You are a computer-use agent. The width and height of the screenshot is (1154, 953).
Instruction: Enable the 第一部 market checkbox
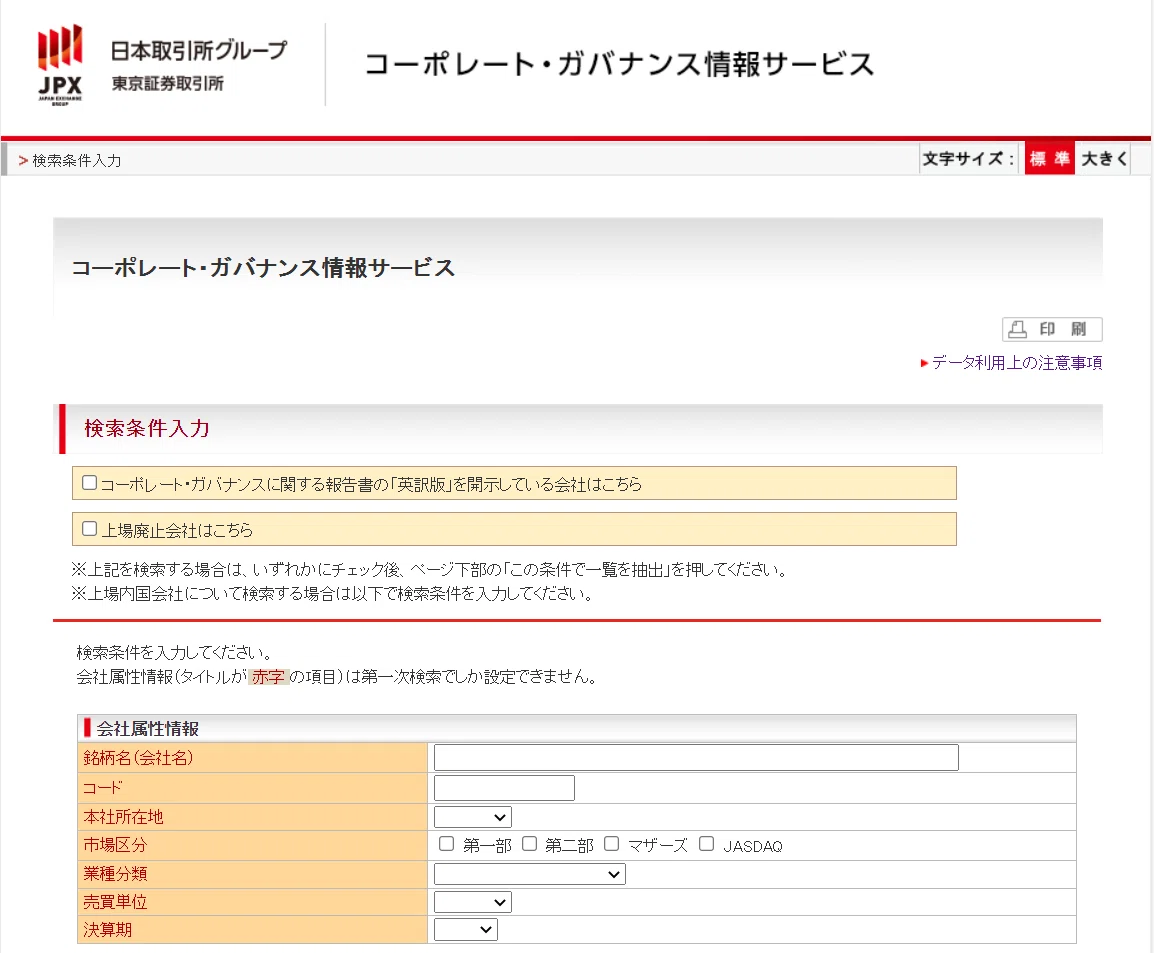click(446, 843)
